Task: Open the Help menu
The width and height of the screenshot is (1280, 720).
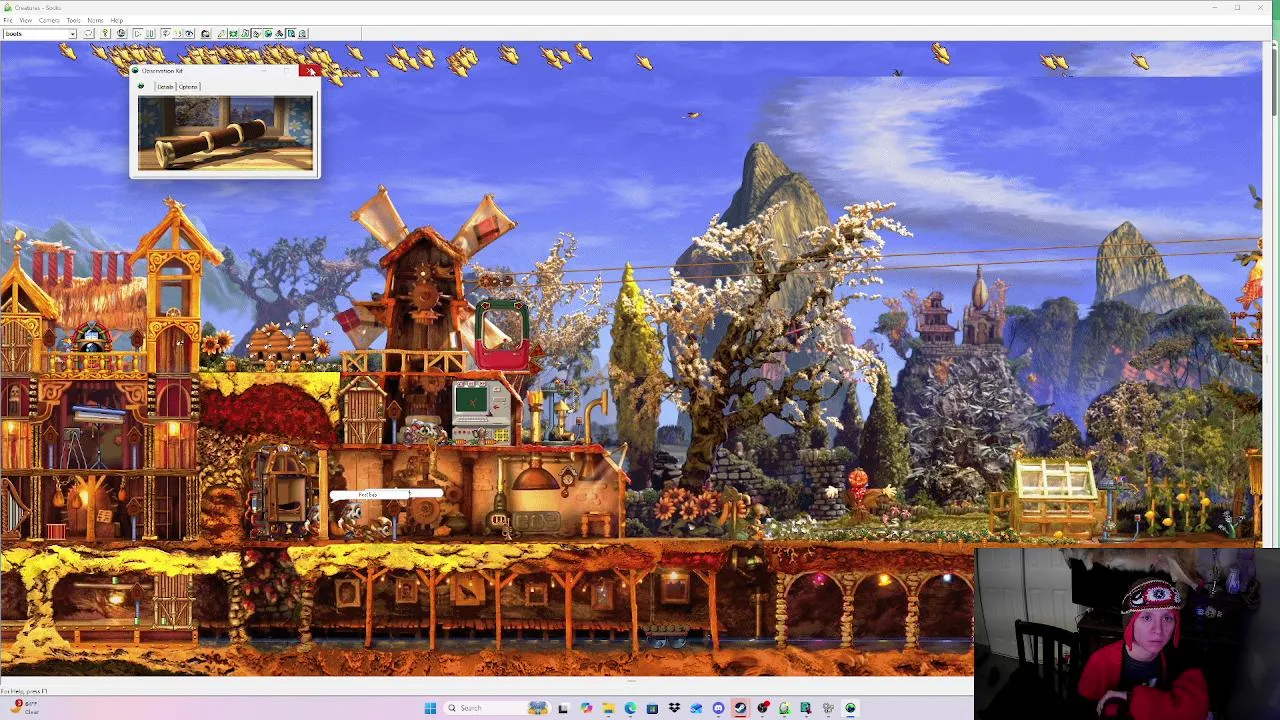Action: (x=117, y=20)
